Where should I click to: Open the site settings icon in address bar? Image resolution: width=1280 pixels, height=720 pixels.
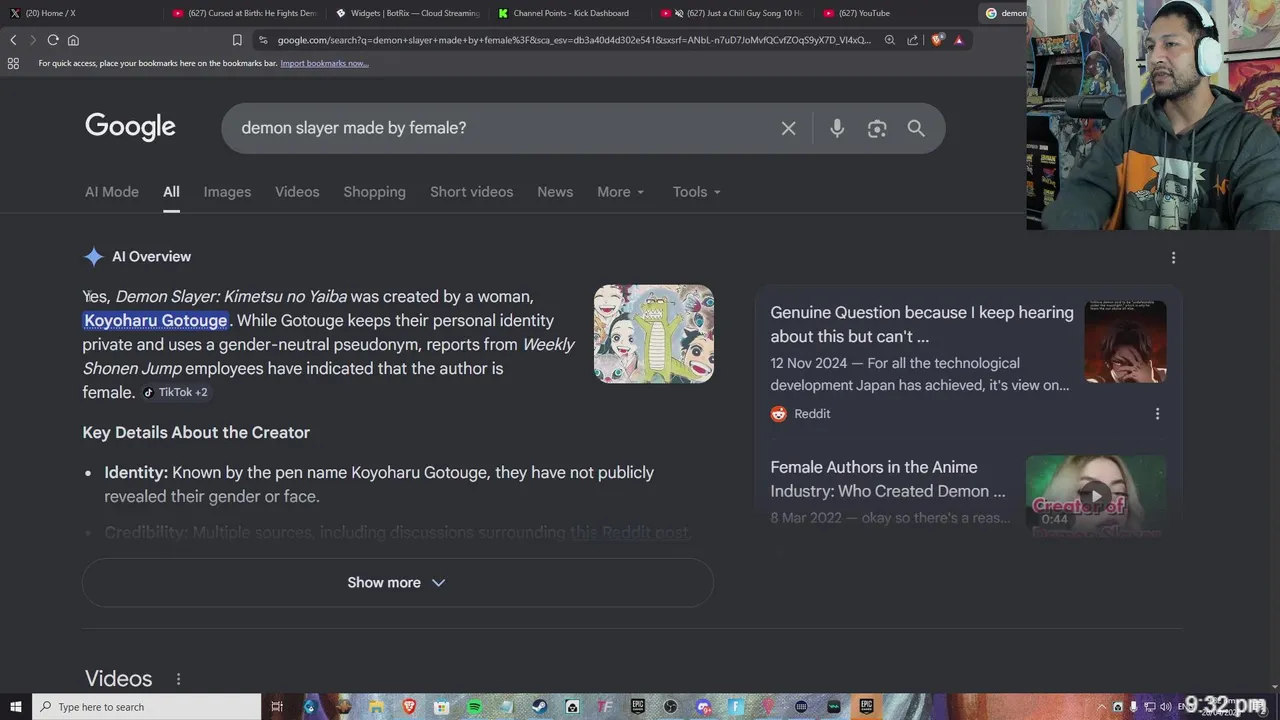(x=263, y=40)
